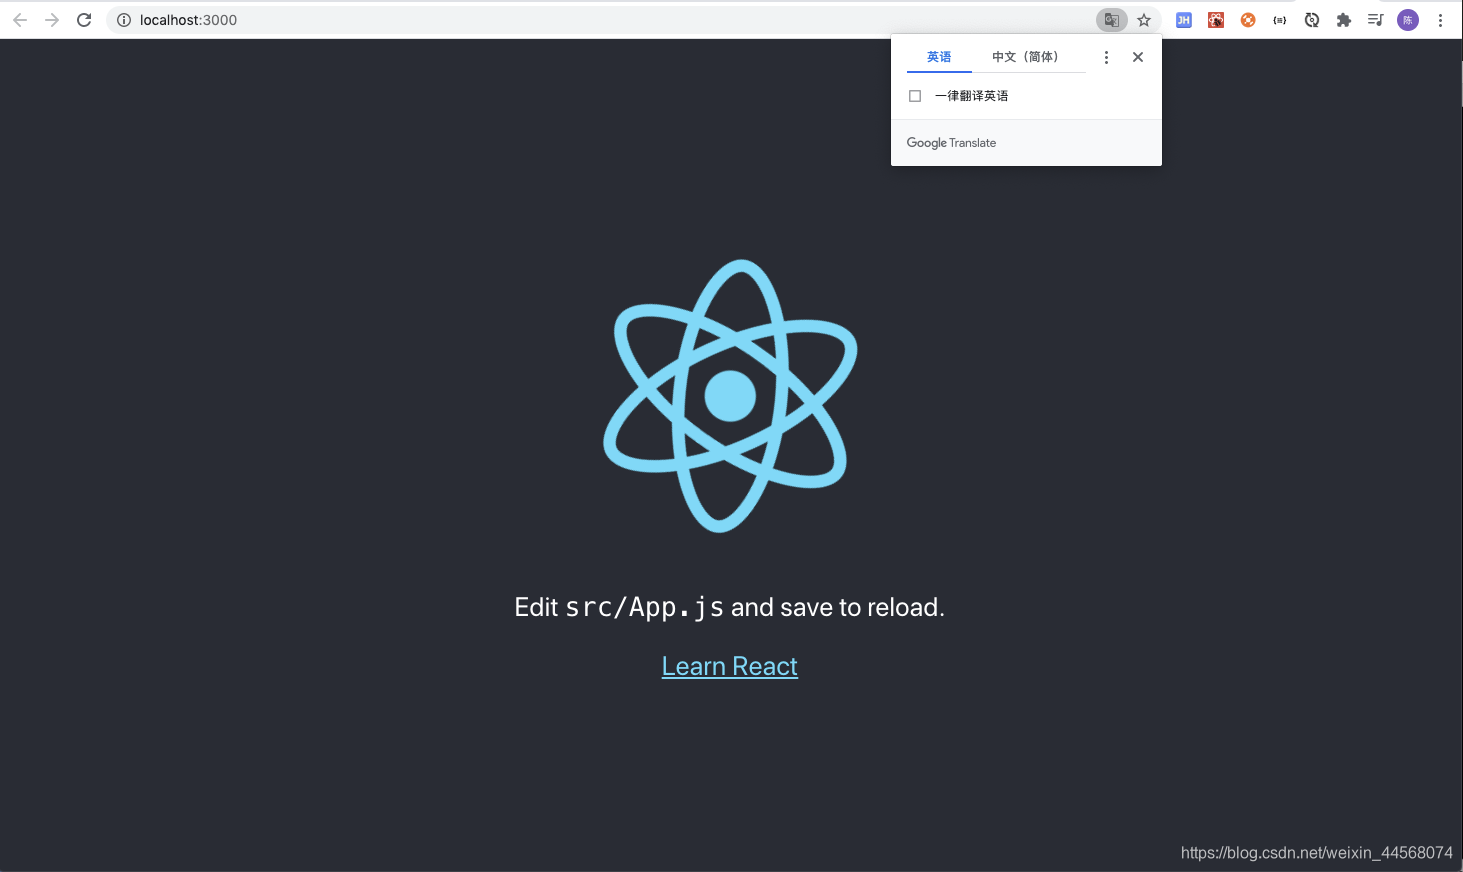Click the src/App.js code text
Image resolution: width=1463 pixels, height=872 pixels.
click(645, 607)
